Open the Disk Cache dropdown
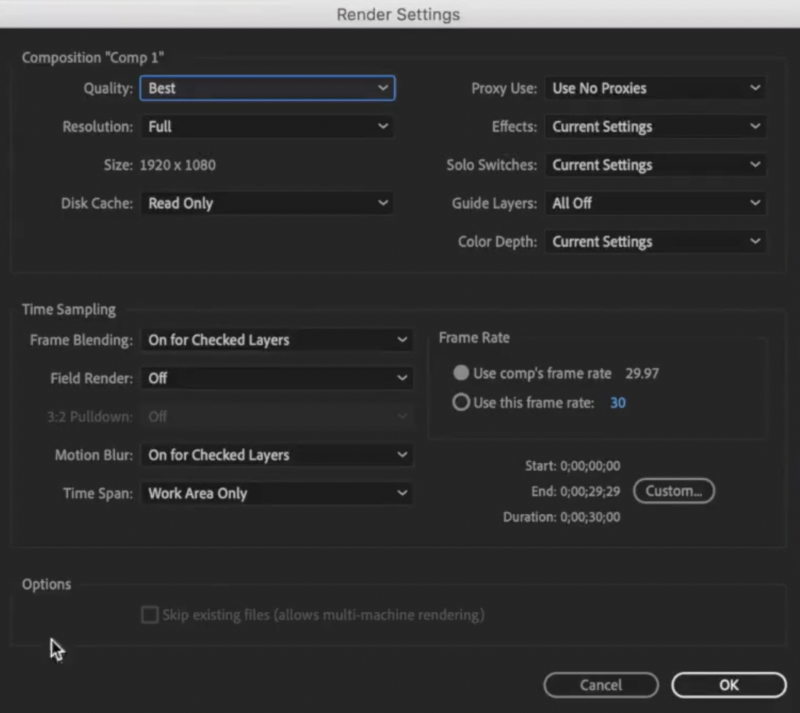This screenshot has height=713, width=800. (266, 203)
